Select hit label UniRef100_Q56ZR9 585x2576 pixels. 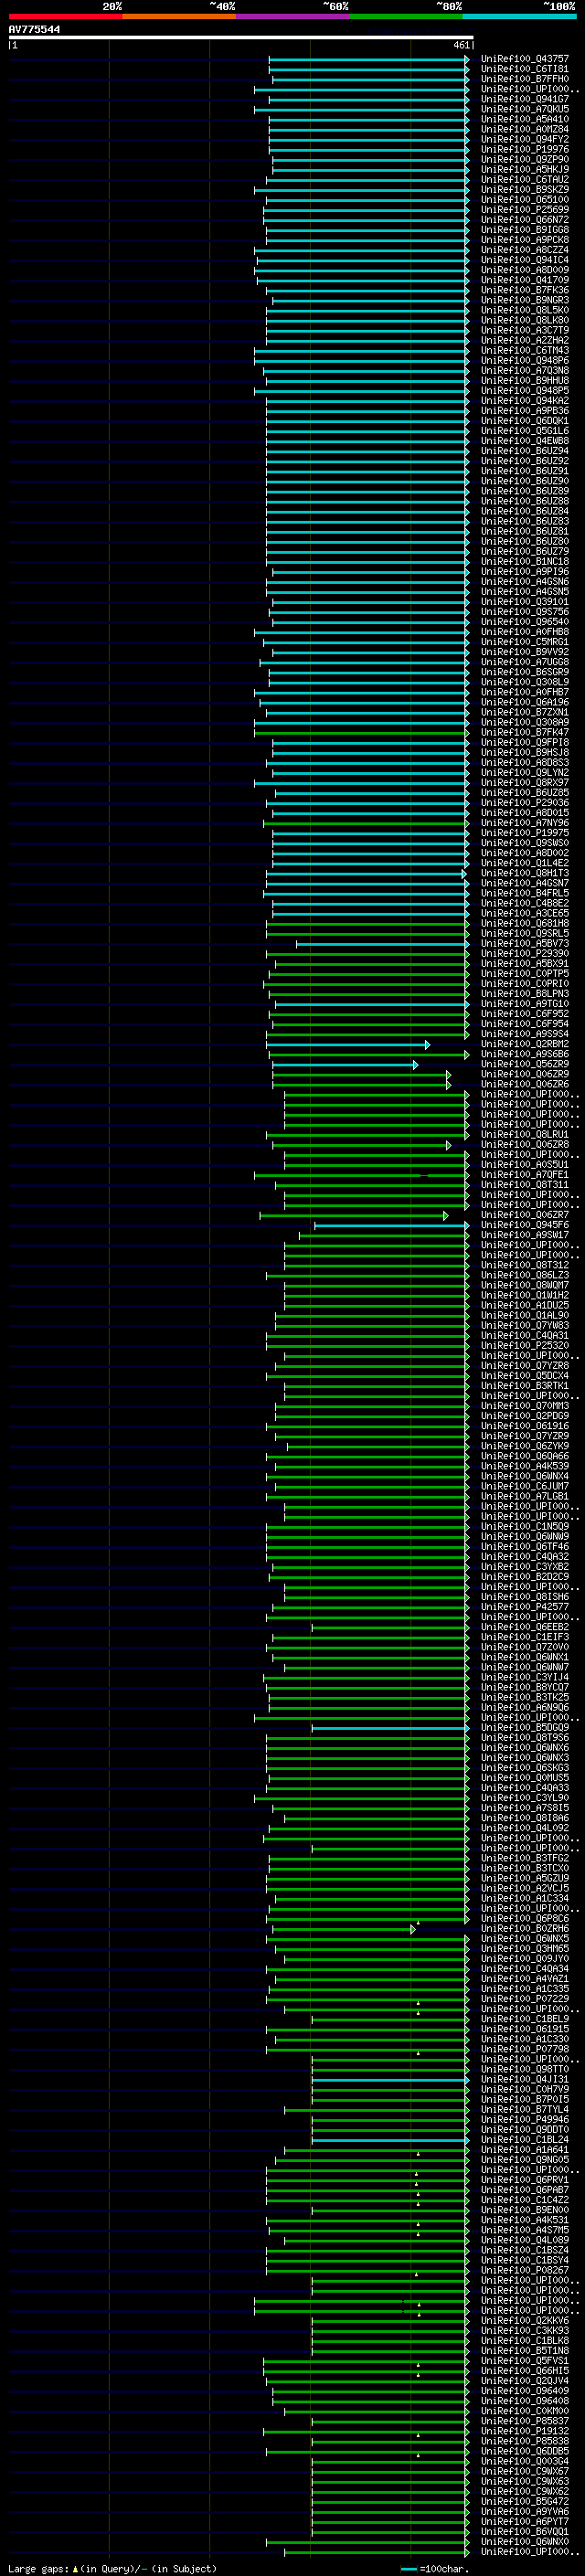point(524,1064)
